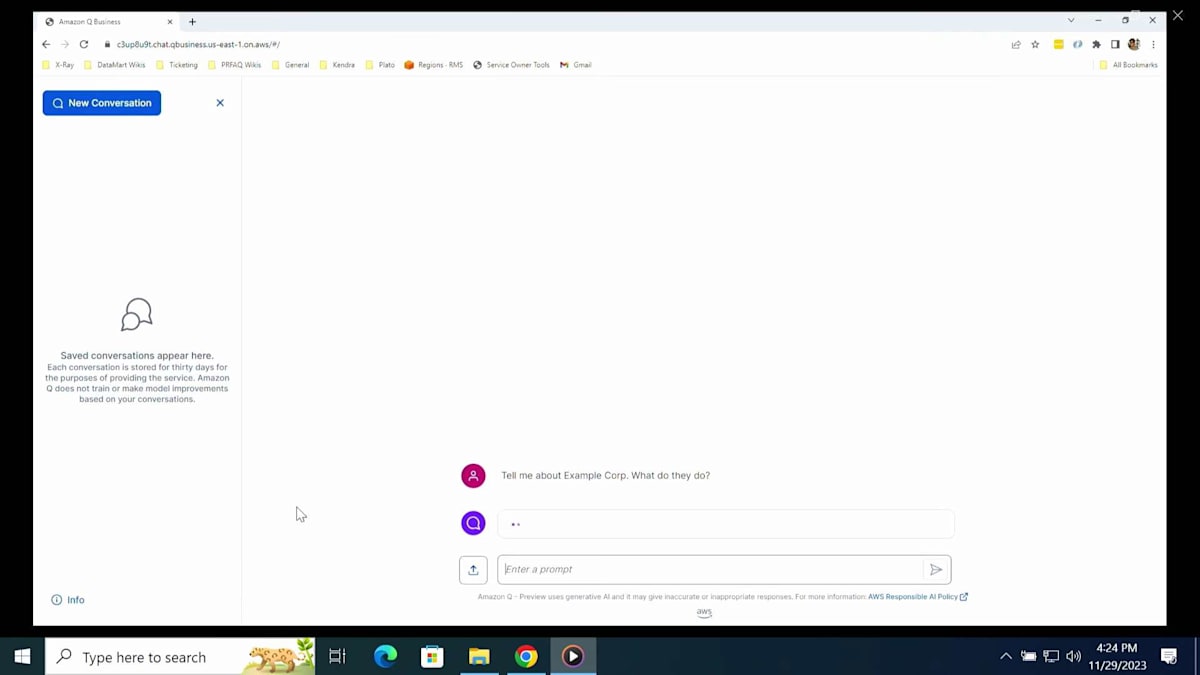
Task: Switch to the media player taskbar app
Action: click(x=573, y=657)
